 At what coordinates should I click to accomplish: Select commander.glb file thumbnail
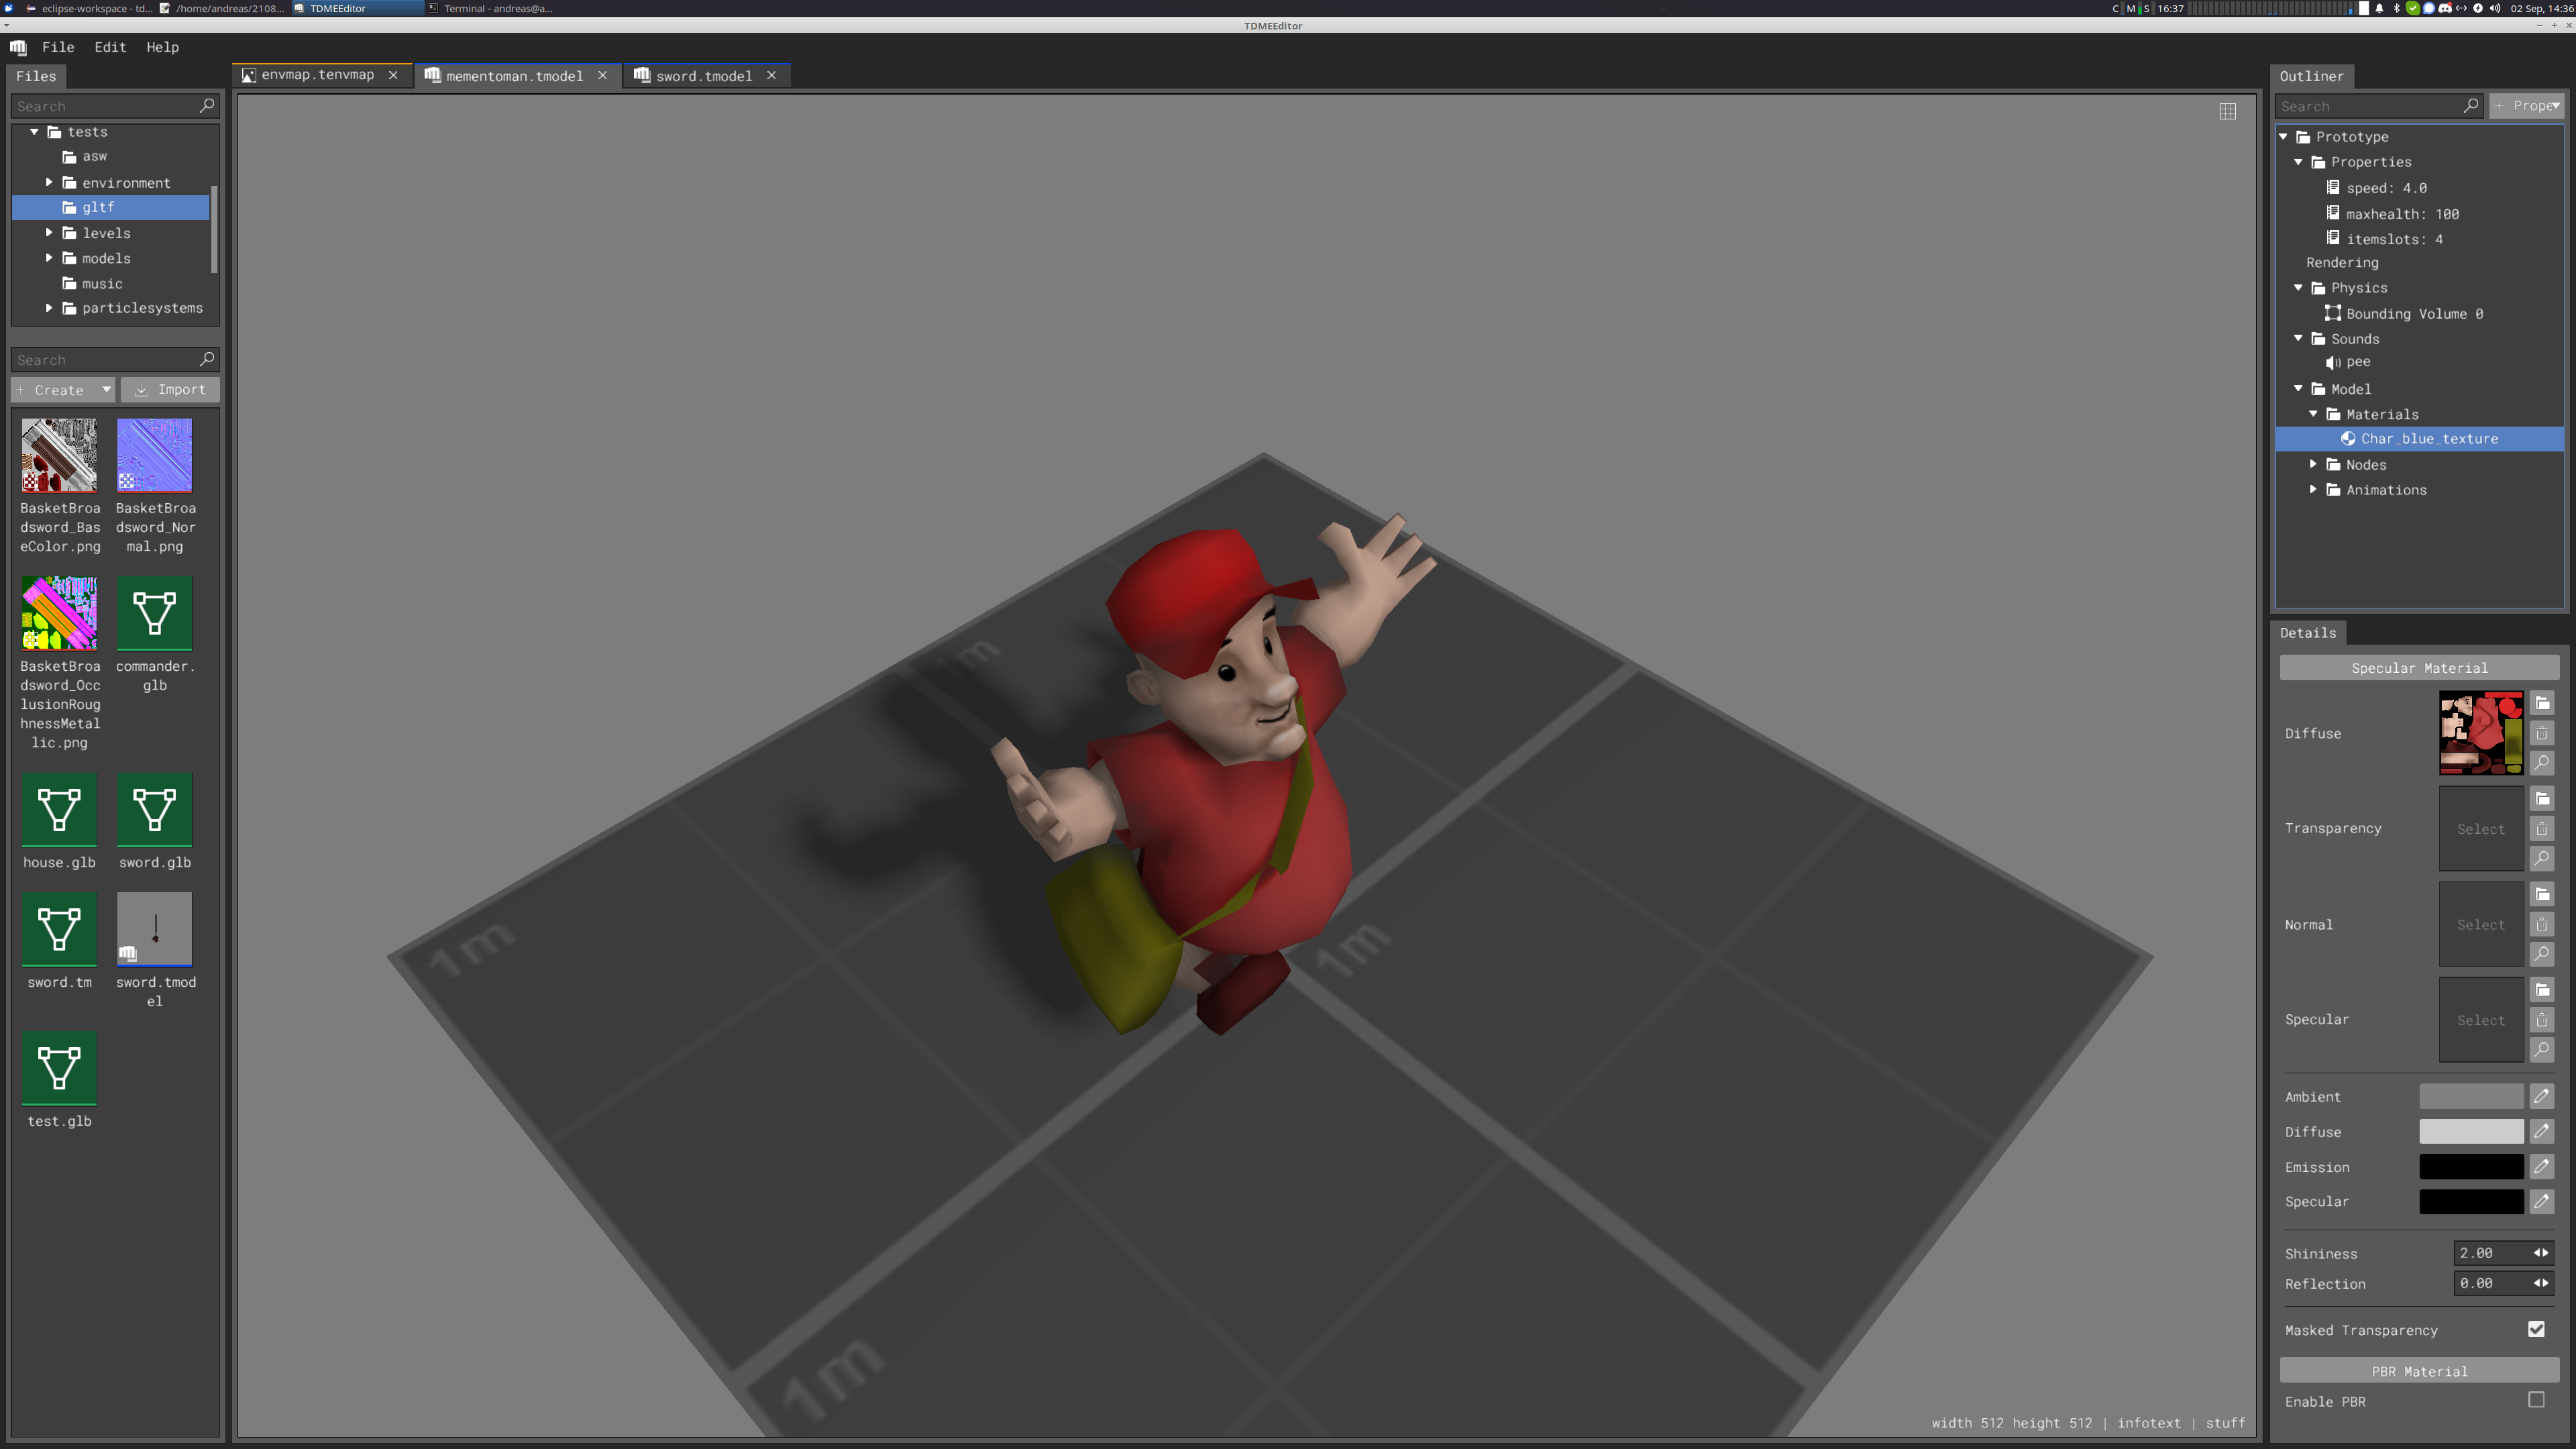[x=154, y=613]
